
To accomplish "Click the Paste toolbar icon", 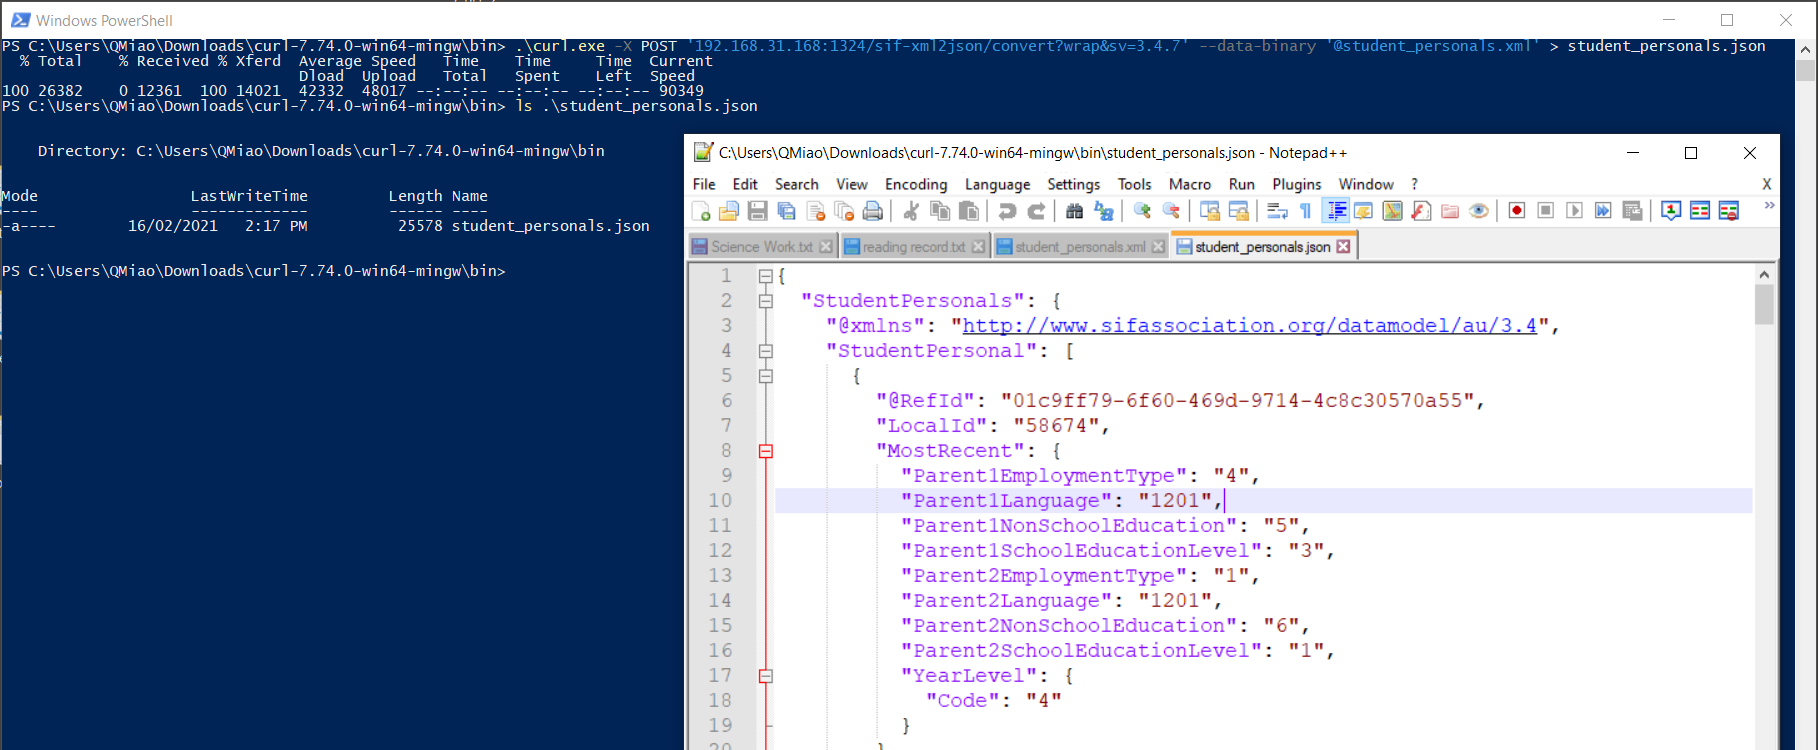I will [969, 211].
